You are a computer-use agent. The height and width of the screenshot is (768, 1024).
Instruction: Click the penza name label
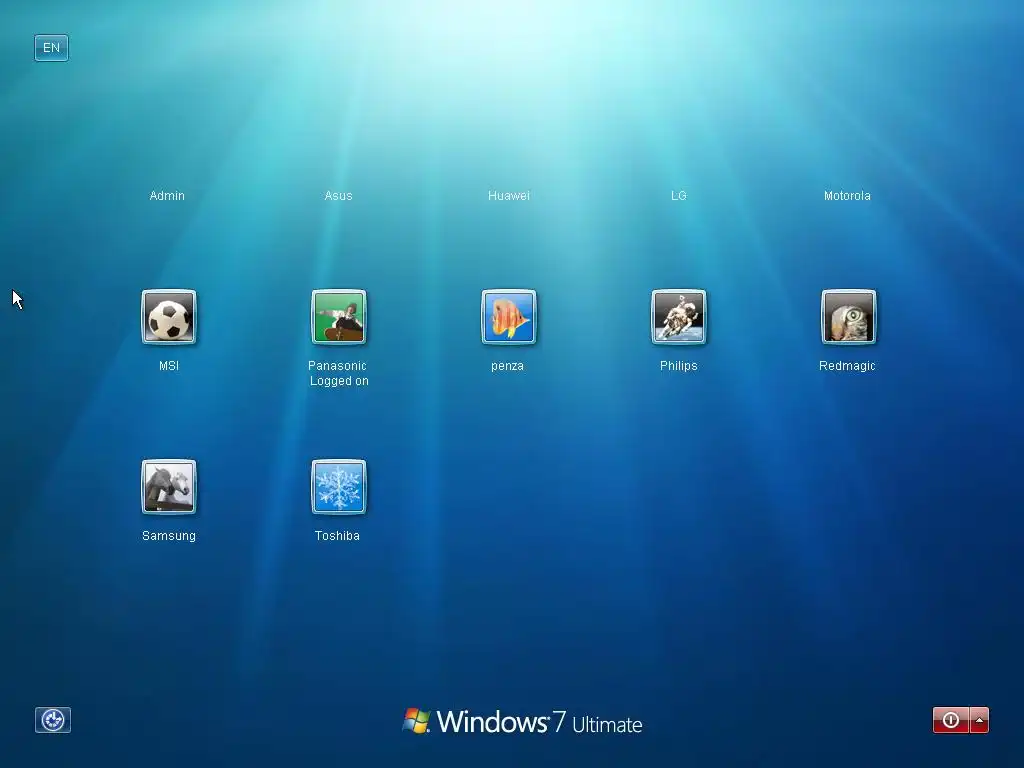click(x=507, y=366)
